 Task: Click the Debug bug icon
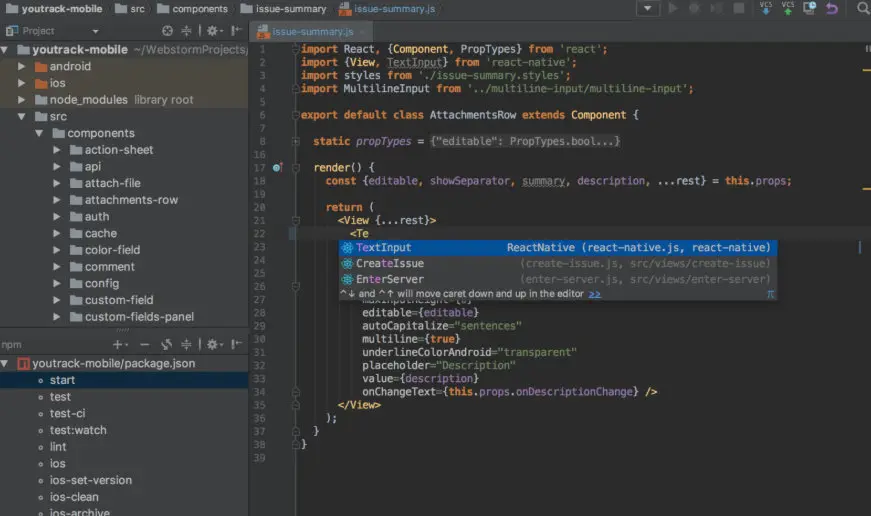694,8
